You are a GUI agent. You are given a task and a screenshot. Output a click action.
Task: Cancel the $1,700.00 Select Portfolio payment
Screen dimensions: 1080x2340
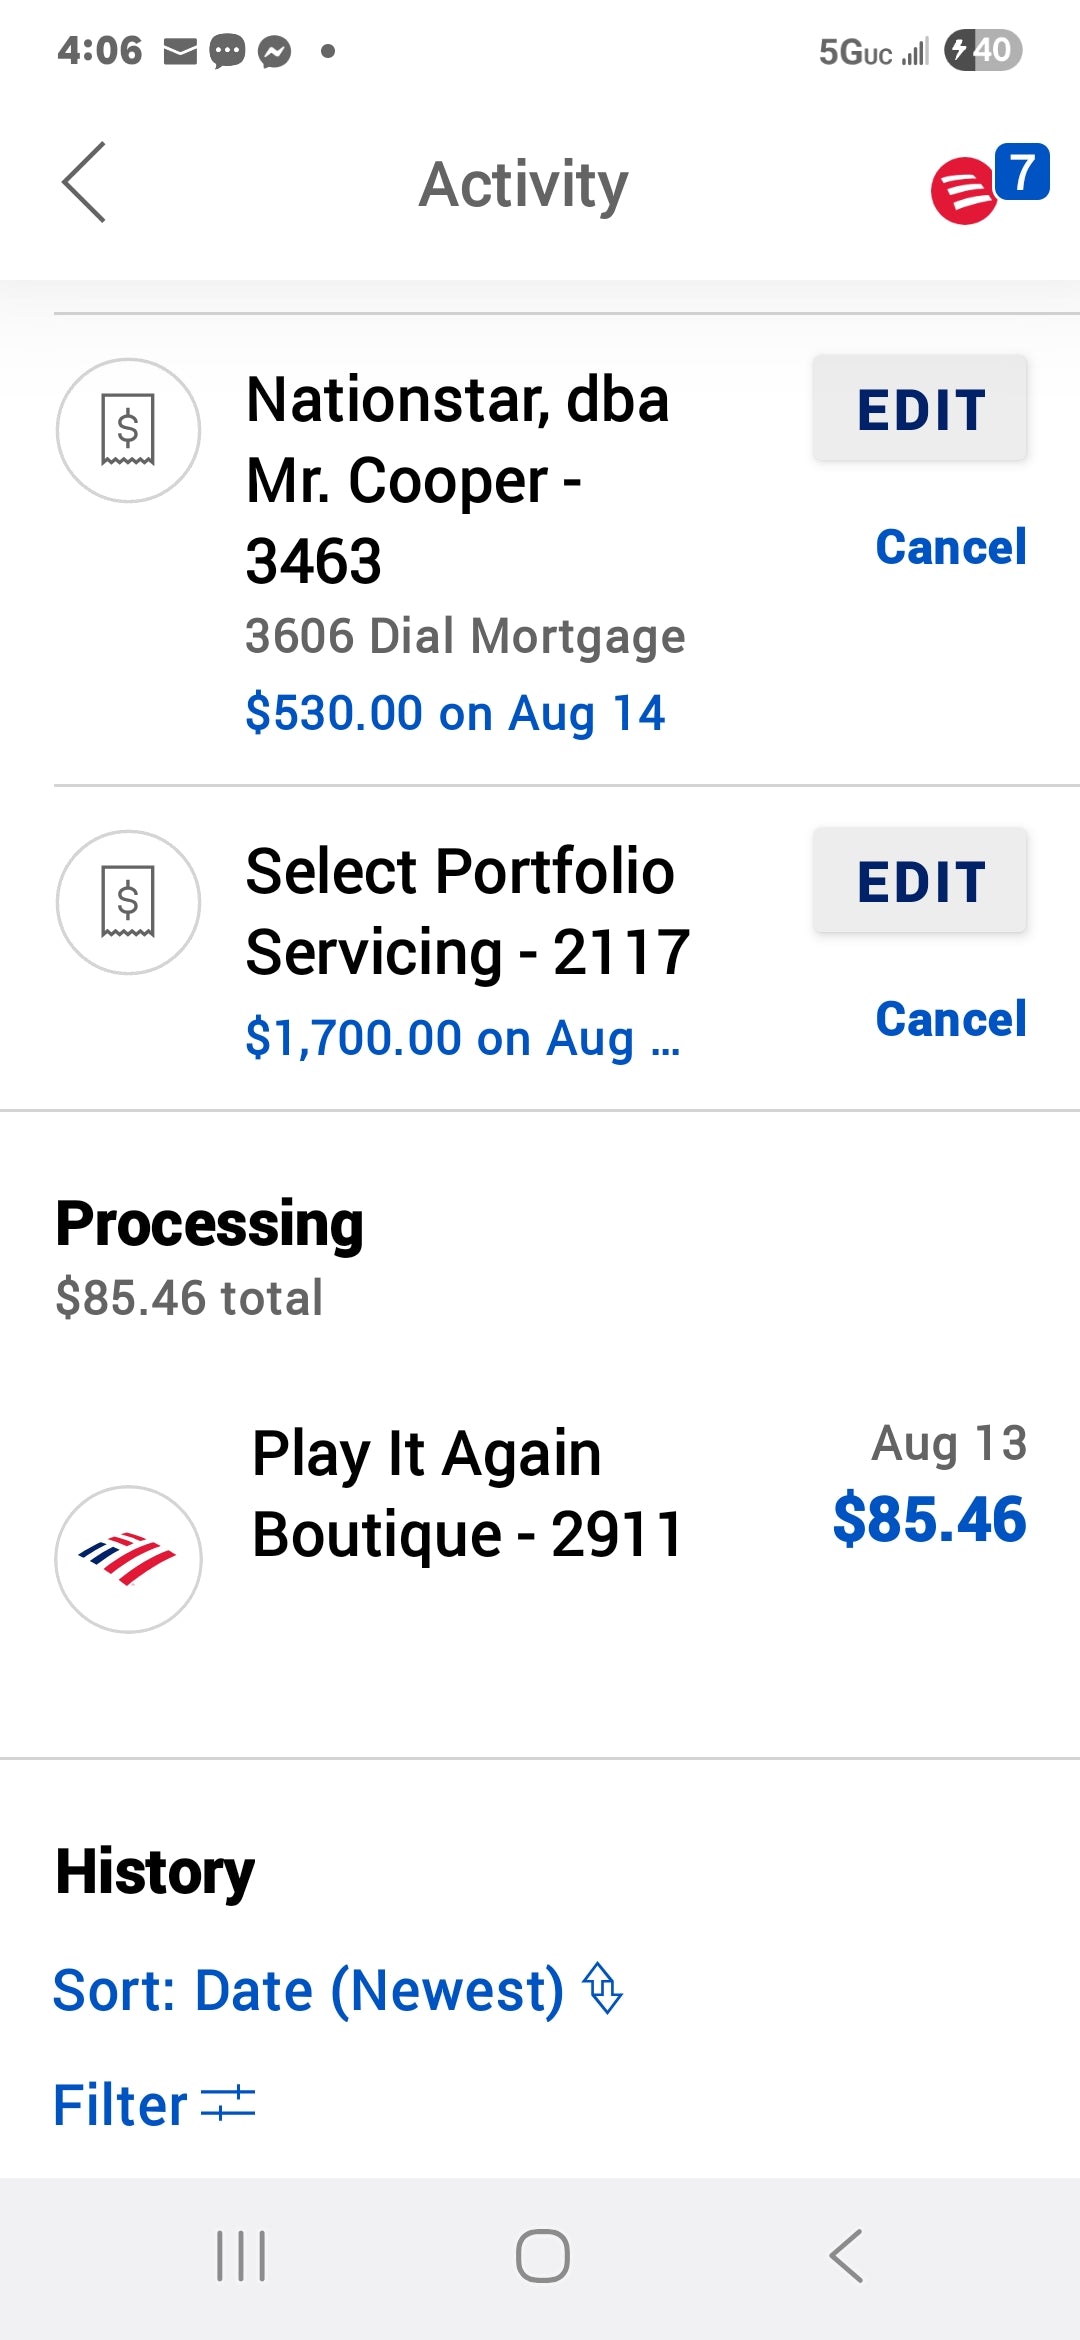point(951,1019)
